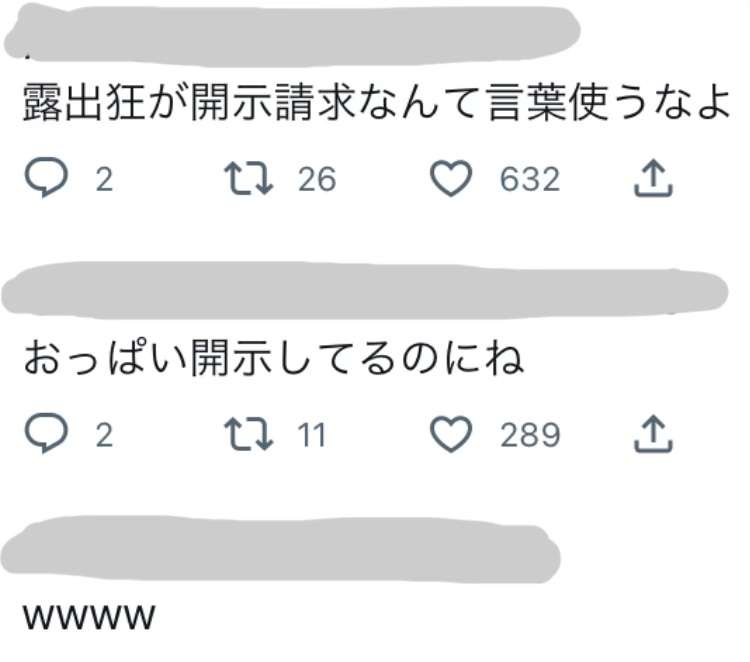Open redacted author name above おっぱい tweet
Viewport: 750px width, 662px height.
click(x=364, y=290)
